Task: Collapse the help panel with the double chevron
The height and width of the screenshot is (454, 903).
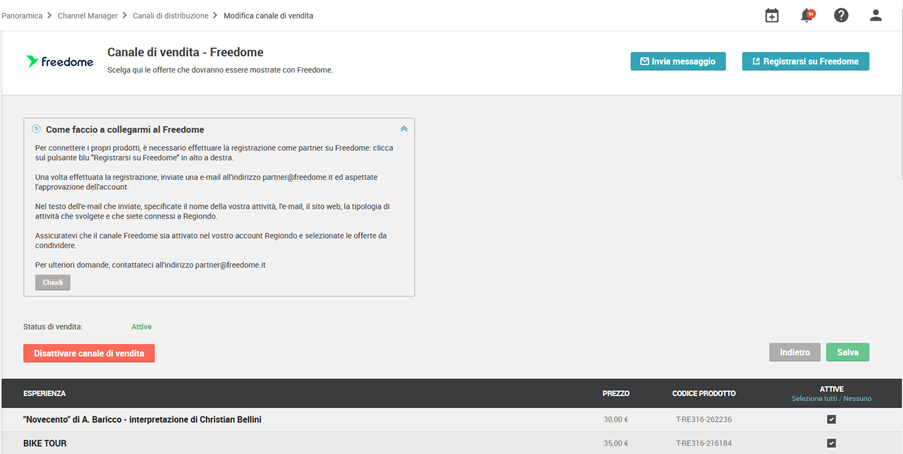Action: [404, 129]
